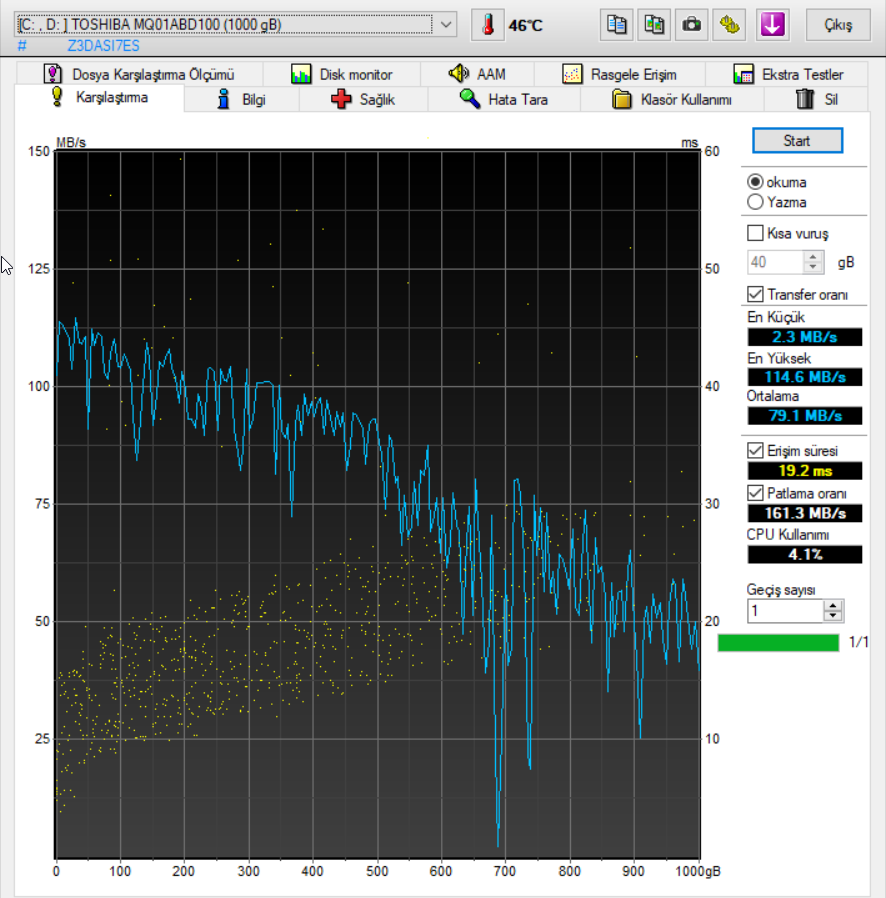The image size is (886, 898).
Task: Click the Kısa vuruş 40 gB field
Action: coord(775,262)
